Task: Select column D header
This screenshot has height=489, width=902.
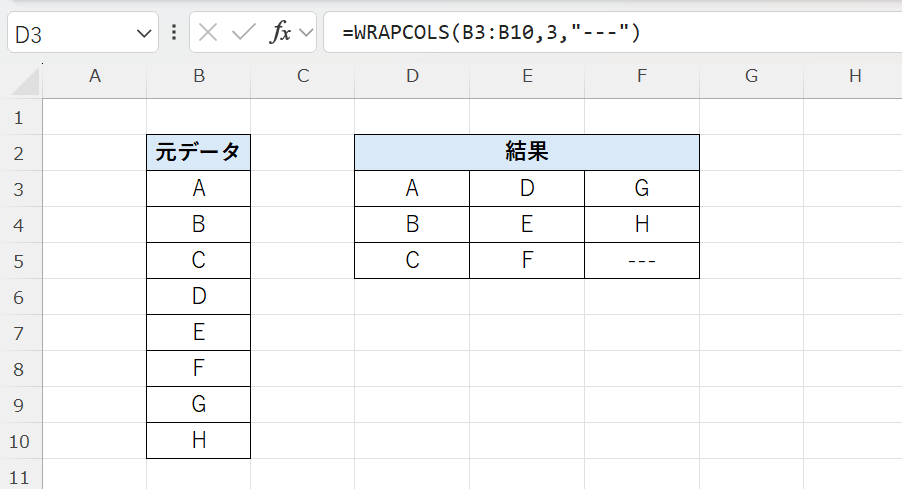Action: 412,76
